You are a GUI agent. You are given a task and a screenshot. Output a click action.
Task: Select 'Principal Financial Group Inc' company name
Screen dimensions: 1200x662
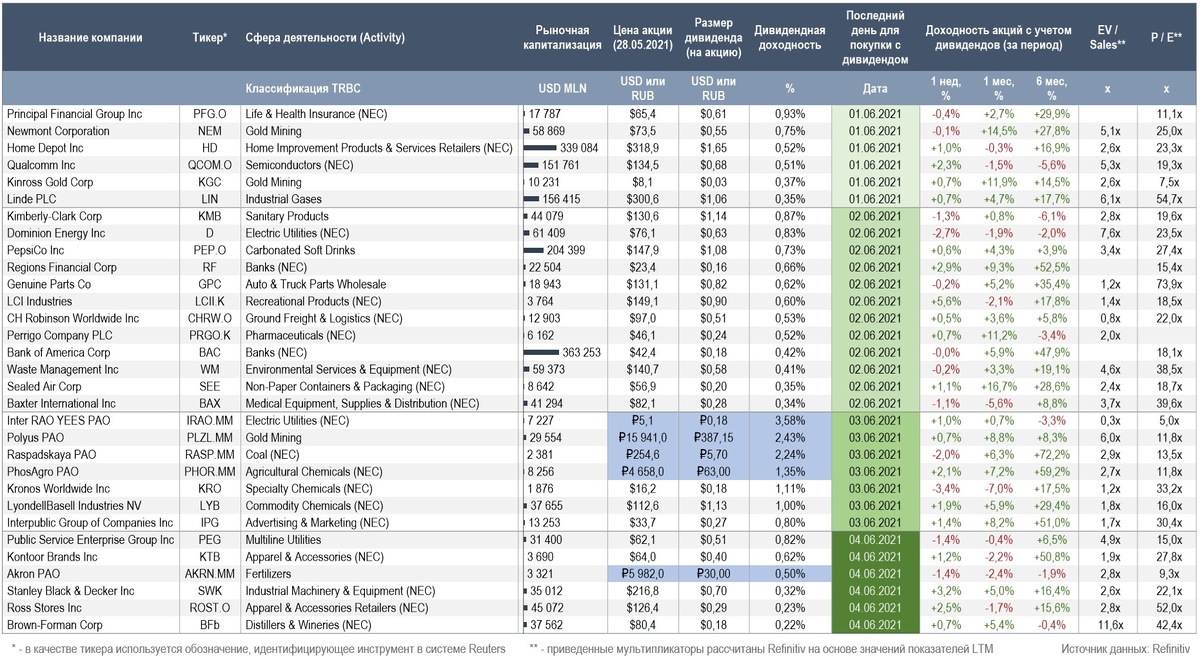click(77, 114)
